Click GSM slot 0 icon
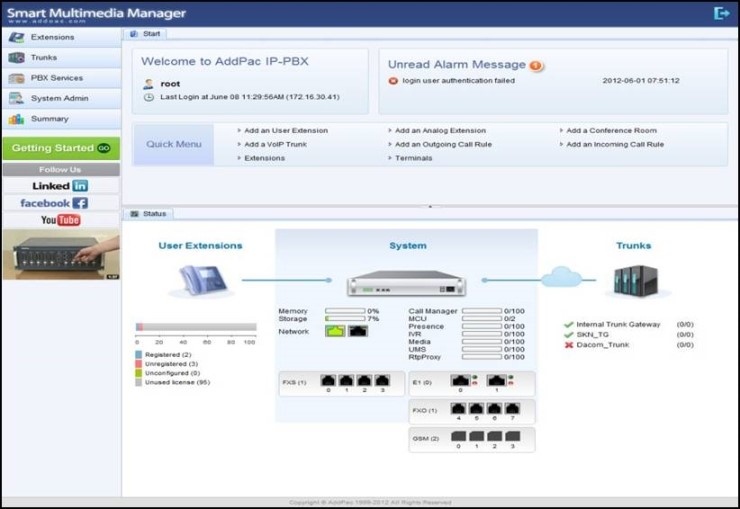The image size is (740, 509). click(x=459, y=436)
